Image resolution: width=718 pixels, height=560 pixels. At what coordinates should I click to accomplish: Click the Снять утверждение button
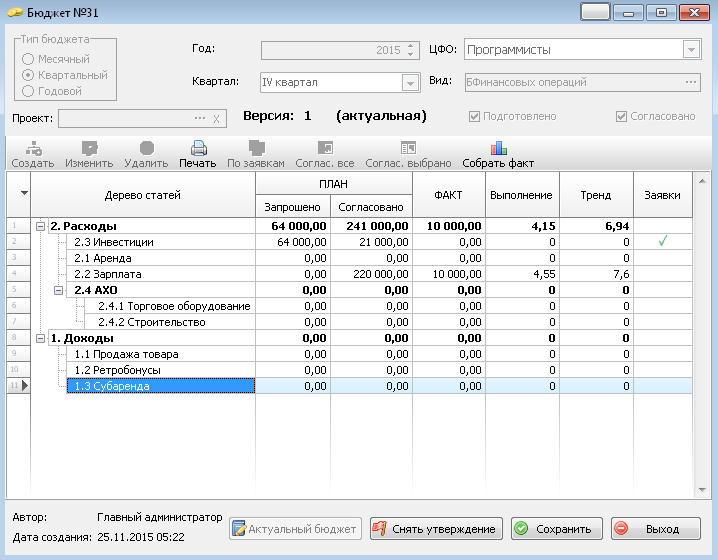pyautogui.click(x=436, y=529)
